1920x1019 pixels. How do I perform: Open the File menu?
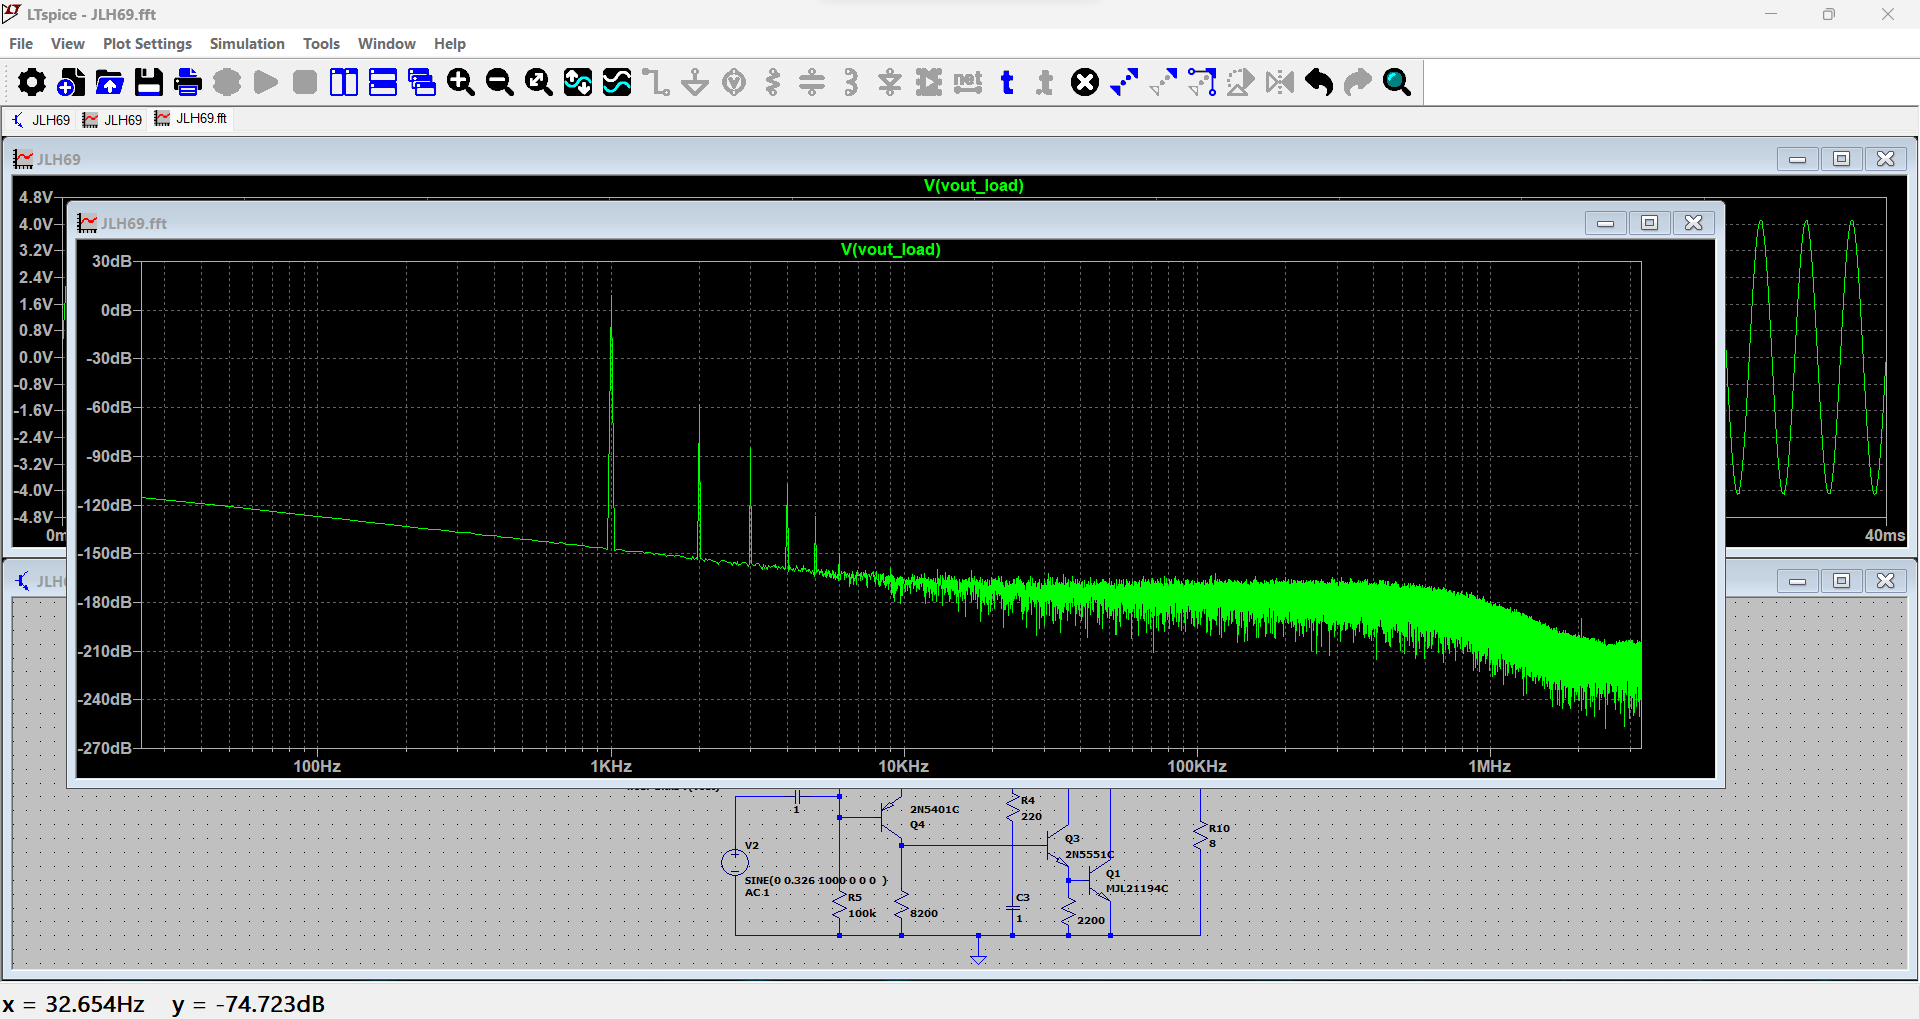21,44
